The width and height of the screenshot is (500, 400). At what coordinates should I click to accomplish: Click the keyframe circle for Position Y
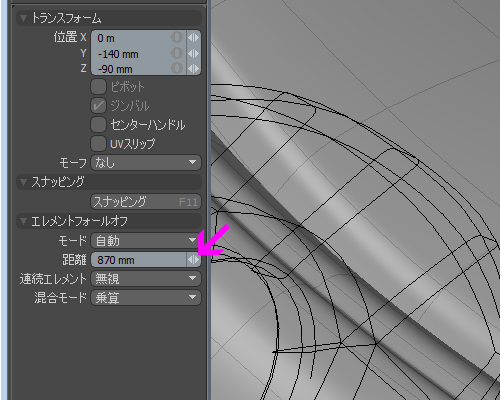[177, 53]
